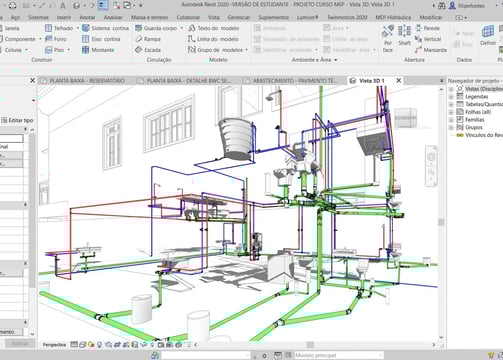Select the Montante mullion tool
The image size is (503, 360).
(x=98, y=50)
